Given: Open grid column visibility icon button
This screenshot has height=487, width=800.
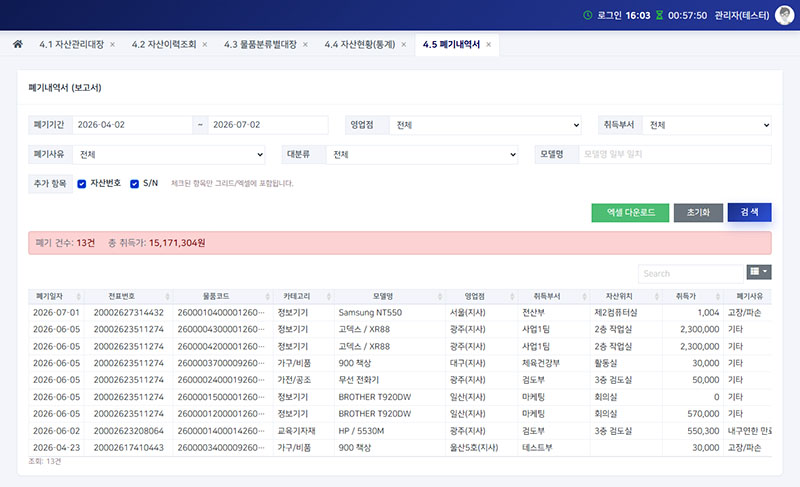Looking at the screenshot, I should pyautogui.click(x=759, y=272).
